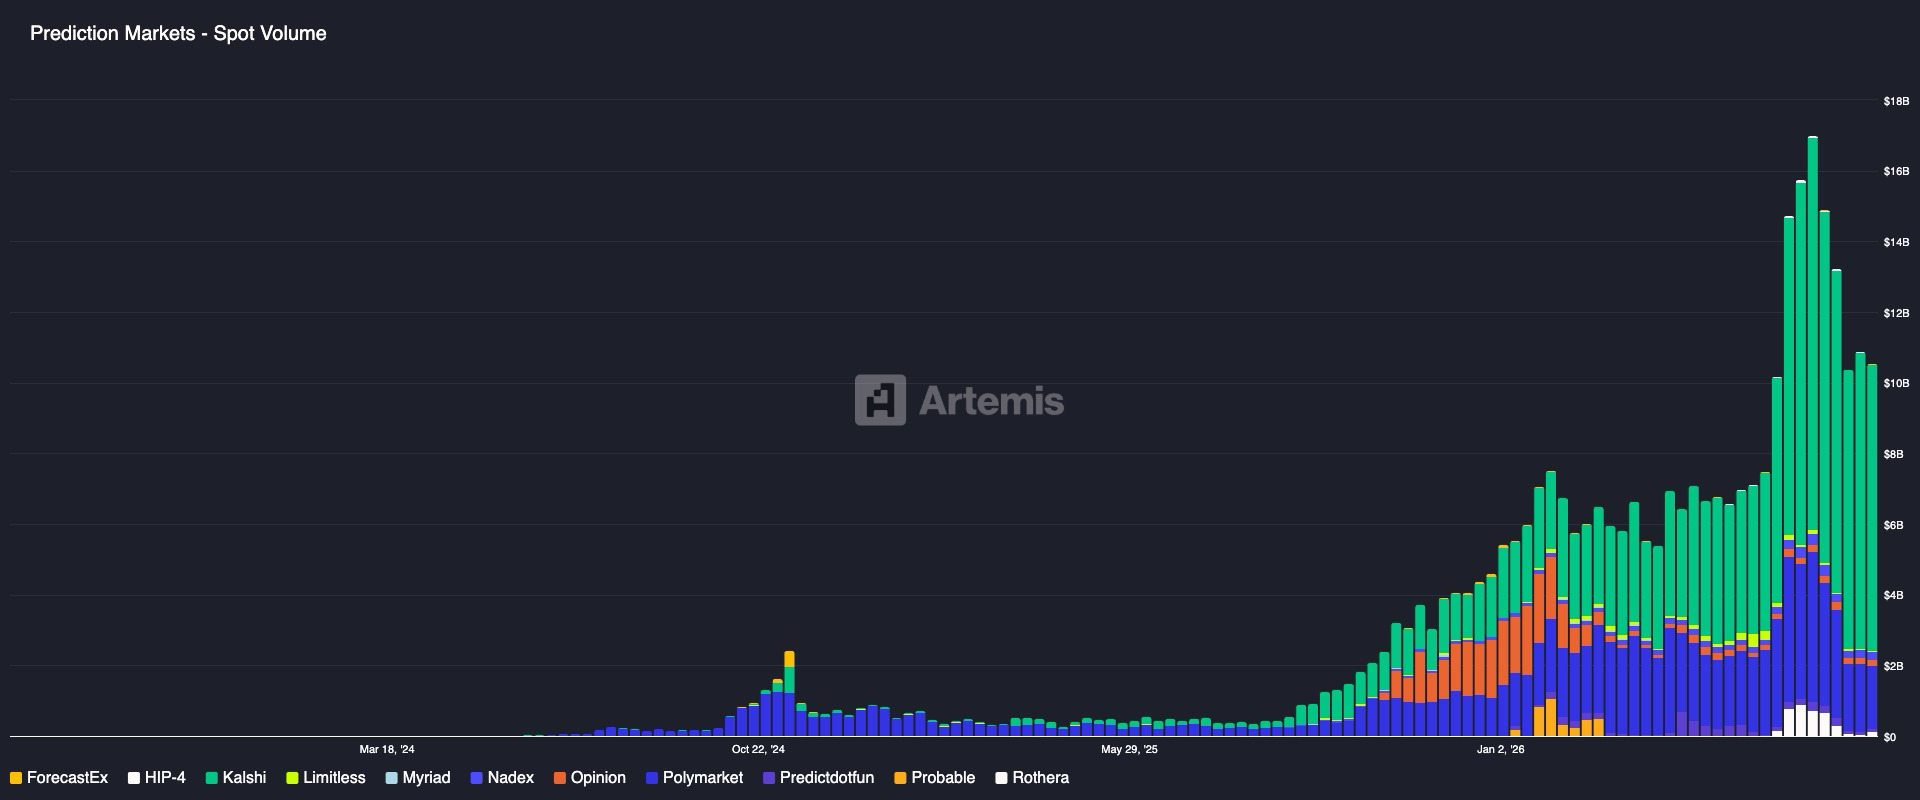Toggle the Polymarket legend entry

695,778
